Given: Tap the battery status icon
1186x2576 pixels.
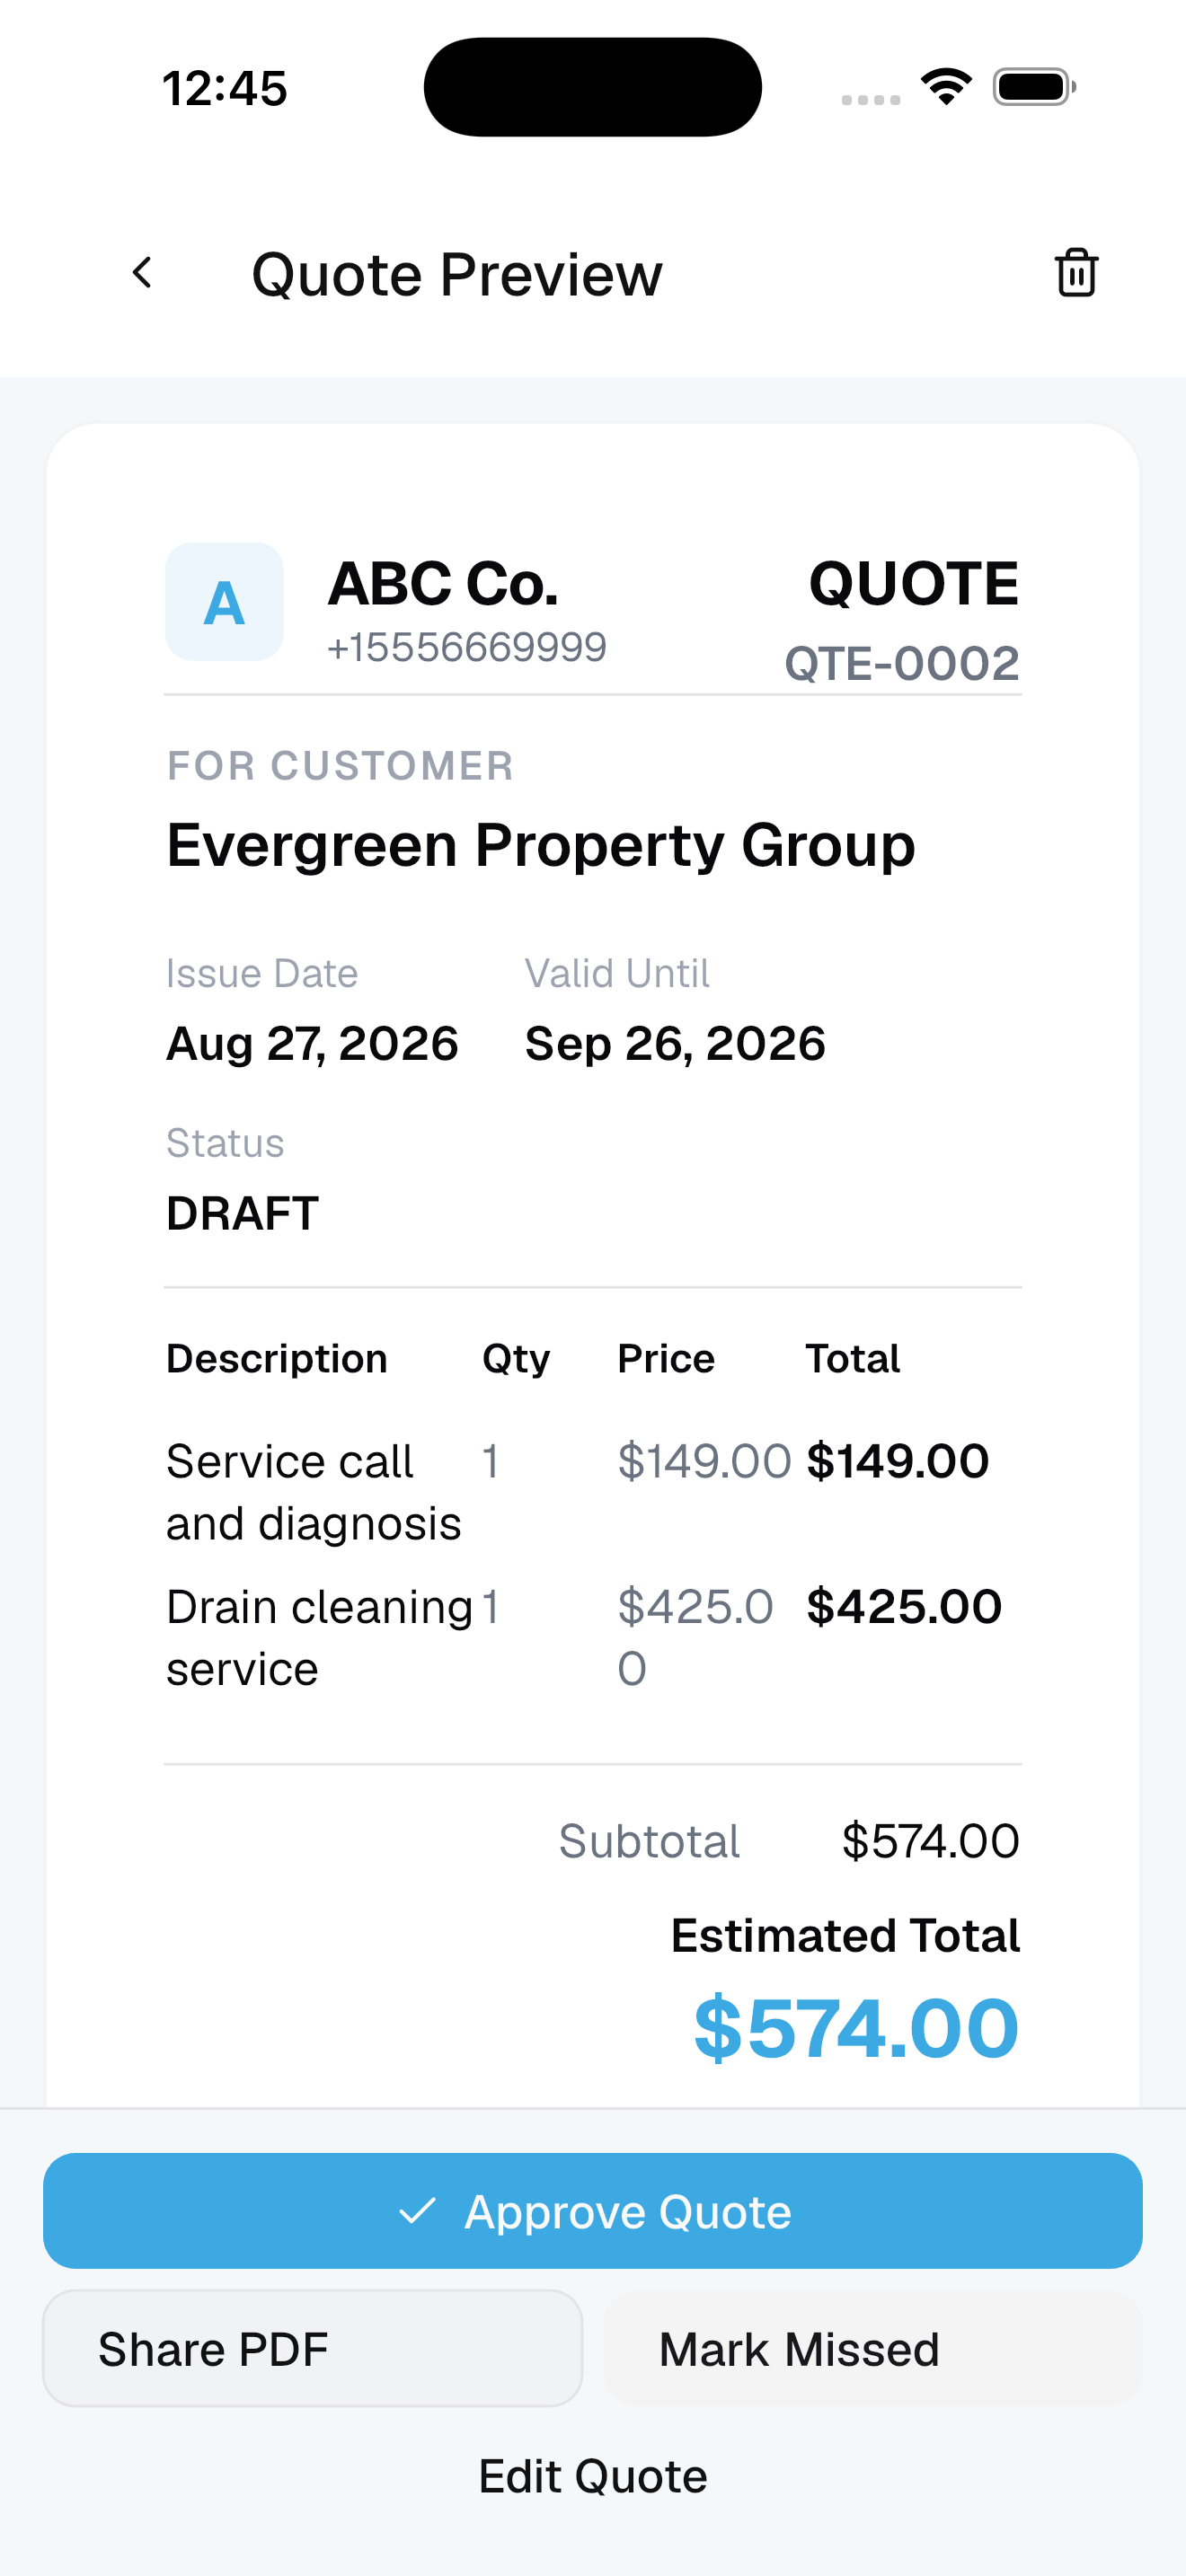Looking at the screenshot, I should (x=1034, y=86).
